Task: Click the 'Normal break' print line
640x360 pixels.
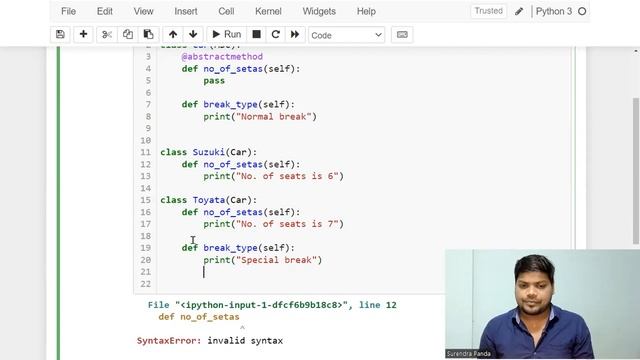Action: (x=260, y=117)
